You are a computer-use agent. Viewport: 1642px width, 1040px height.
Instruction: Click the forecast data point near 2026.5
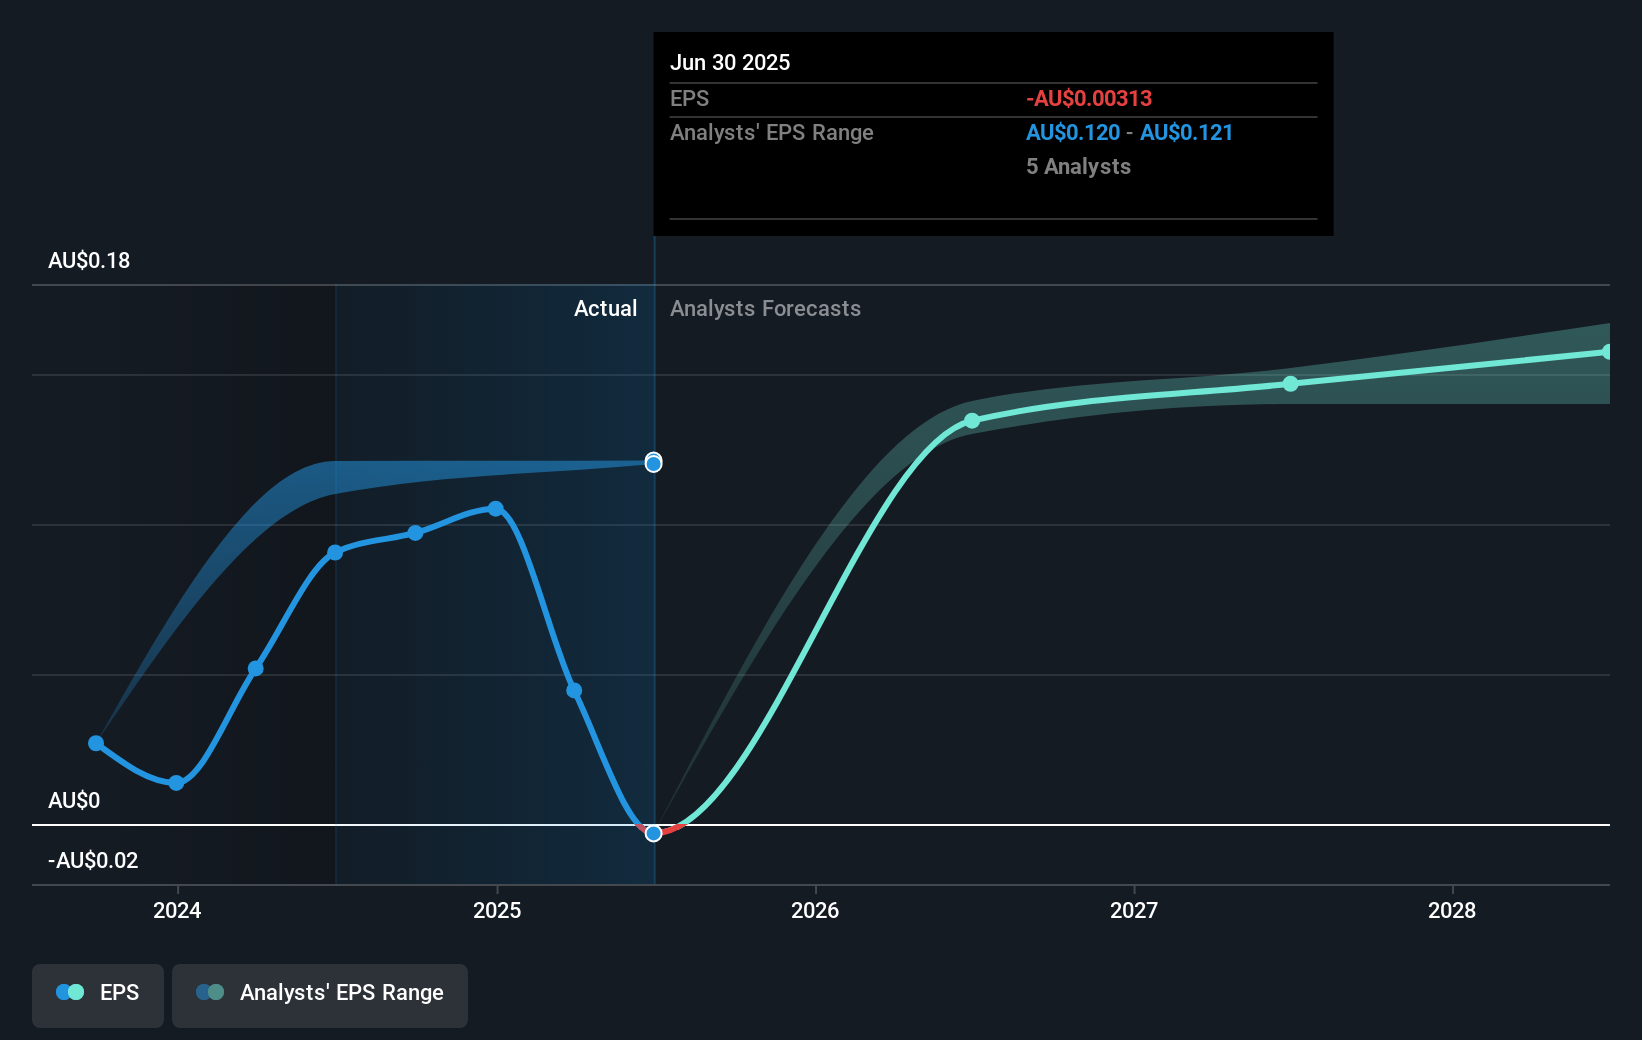coord(971,421)
